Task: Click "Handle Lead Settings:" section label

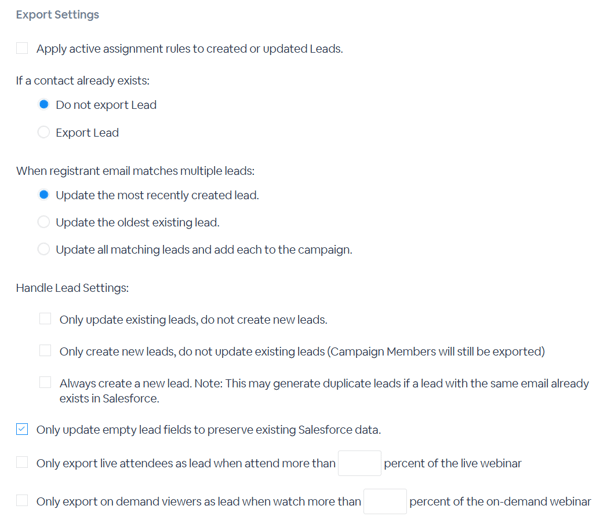Action: [x=72, y=288]
